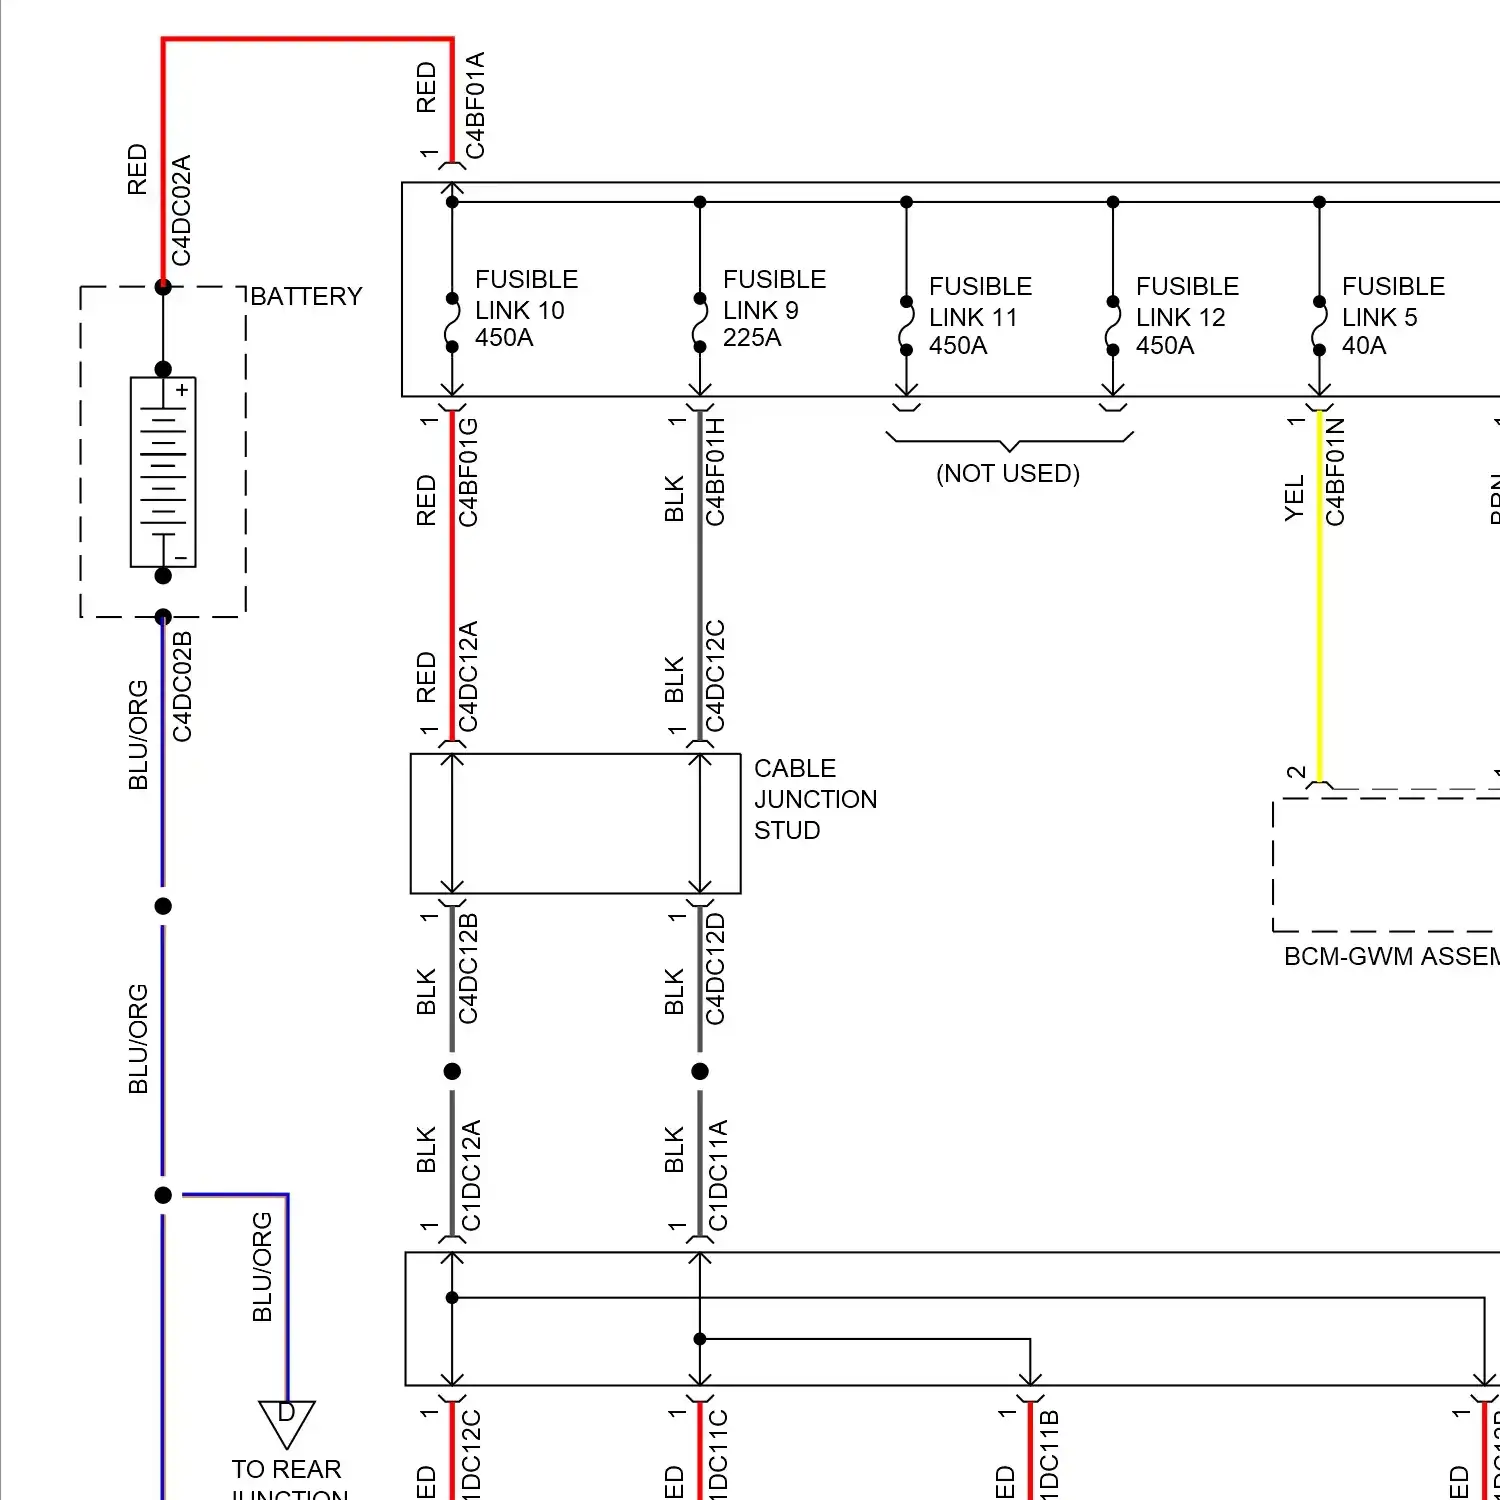Select connector label C4DC12A

coord(468,677)
